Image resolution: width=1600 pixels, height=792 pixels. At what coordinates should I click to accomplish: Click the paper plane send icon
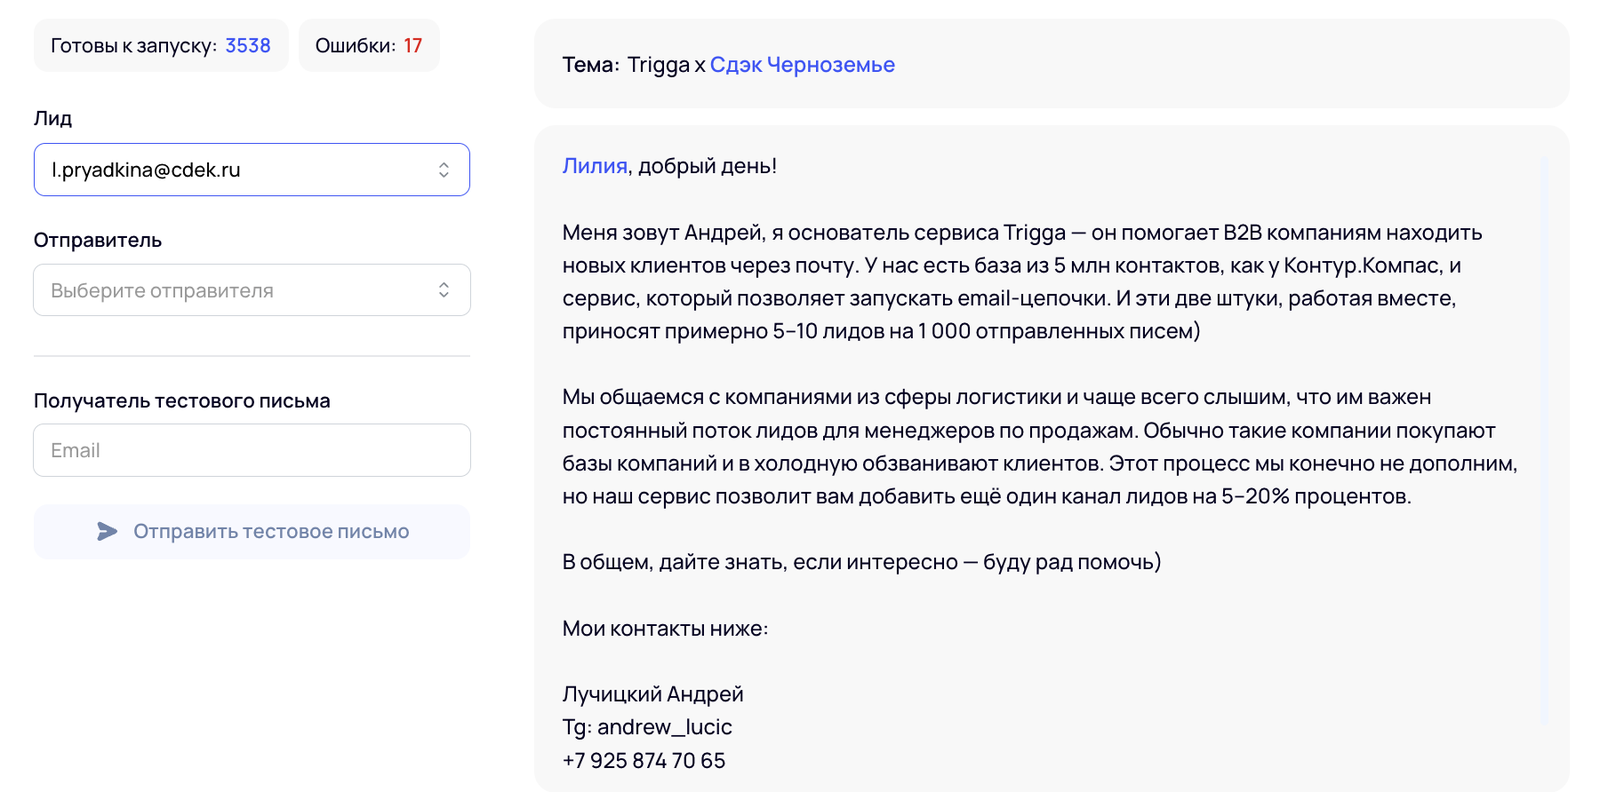pyautogui.click(x=107, y=531)
